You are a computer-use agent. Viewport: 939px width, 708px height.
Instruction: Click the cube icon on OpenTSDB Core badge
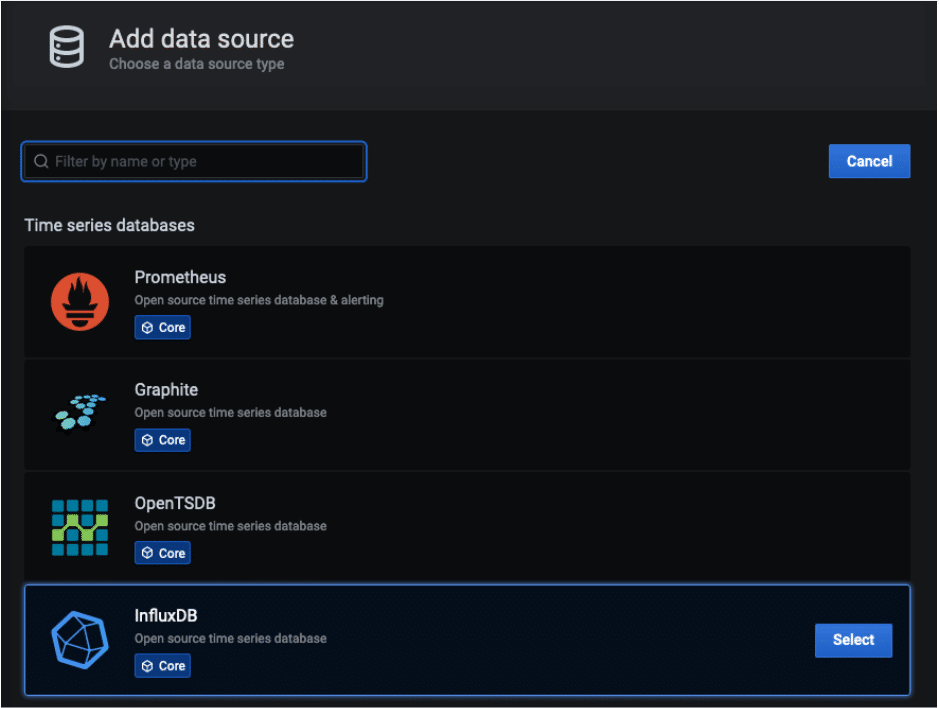(149, 552)
